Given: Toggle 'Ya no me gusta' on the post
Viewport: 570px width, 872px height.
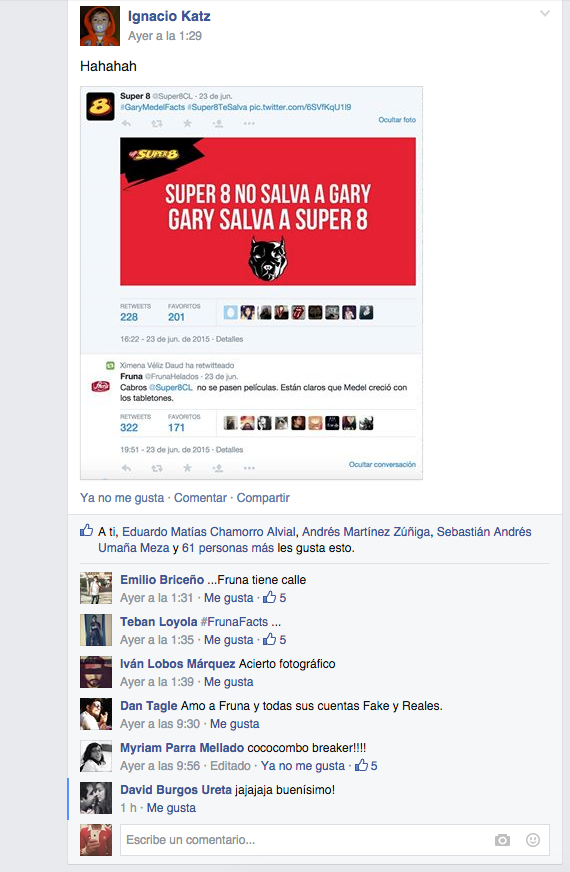Looking at the screenshot, I should [122, 498].
